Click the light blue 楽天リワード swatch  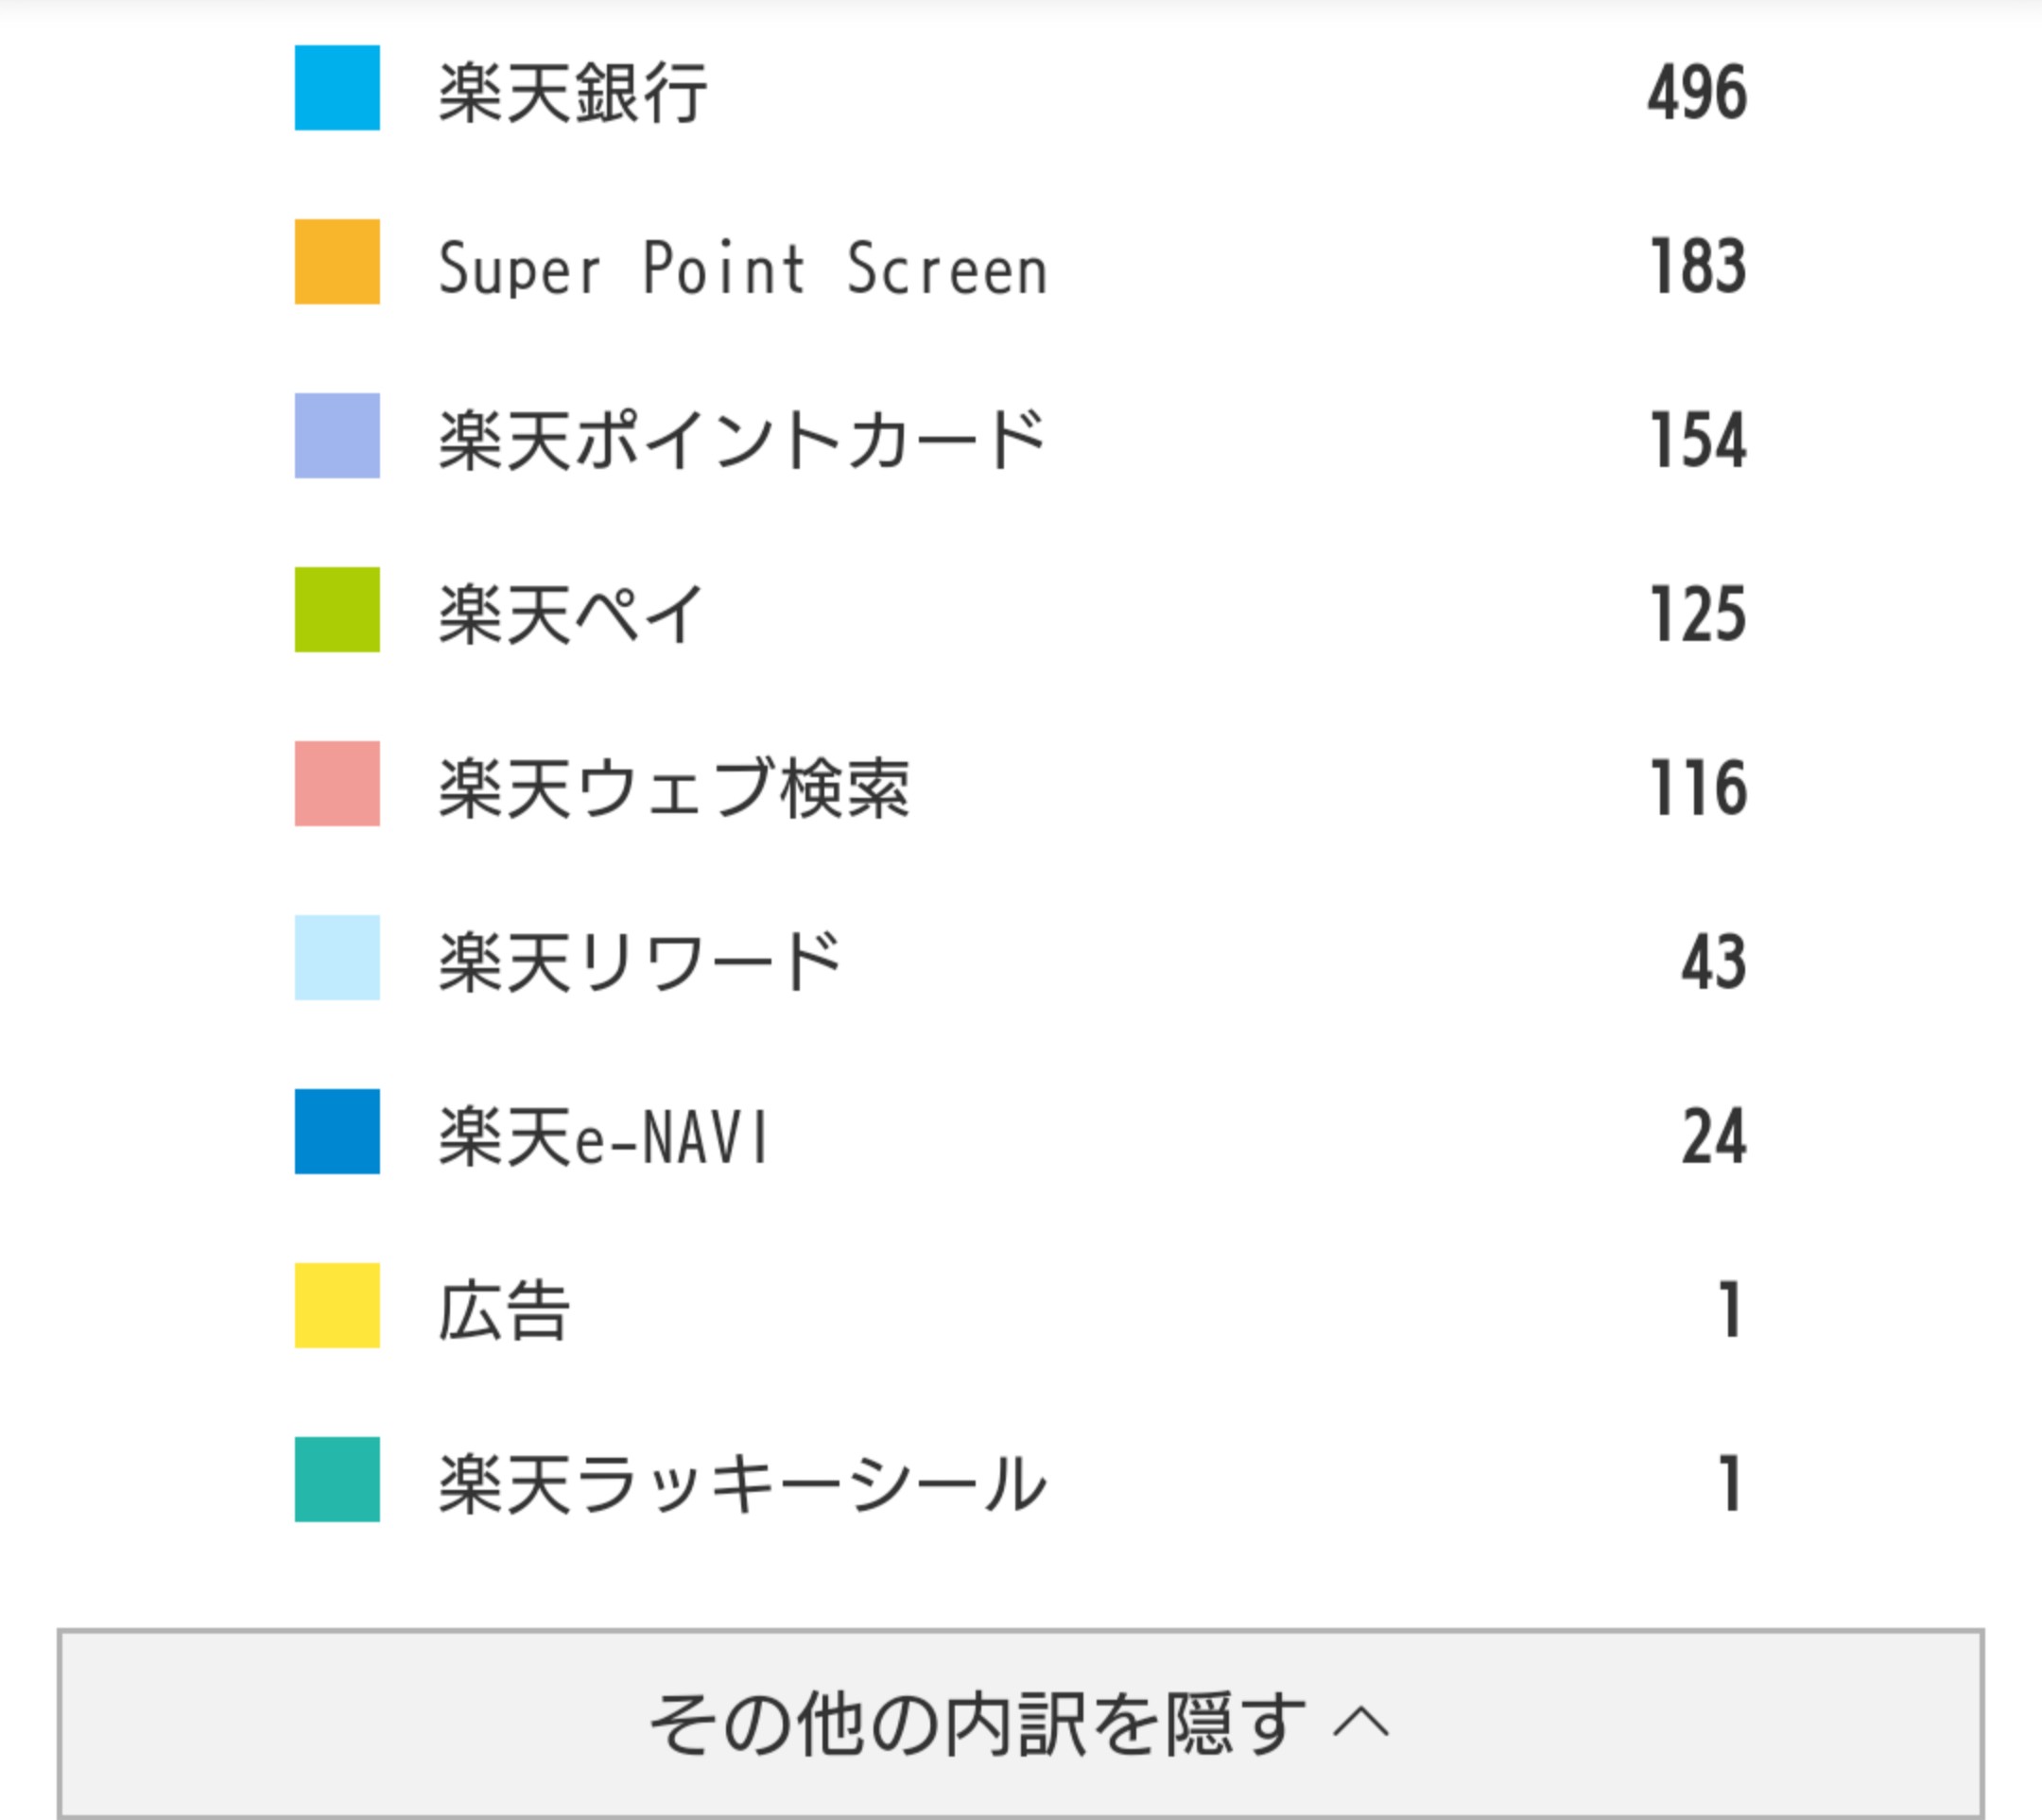[x=337, y=958]
